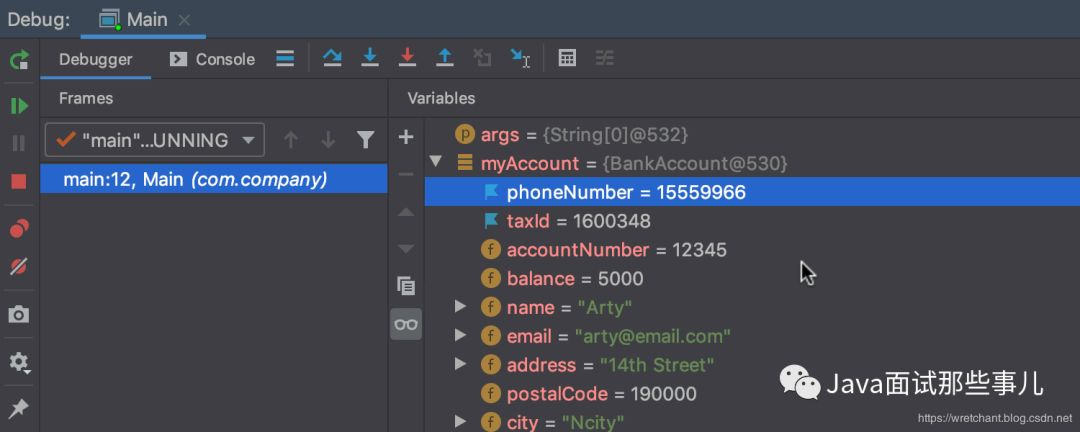Click the Step Out icon

(x=445, y=59)
